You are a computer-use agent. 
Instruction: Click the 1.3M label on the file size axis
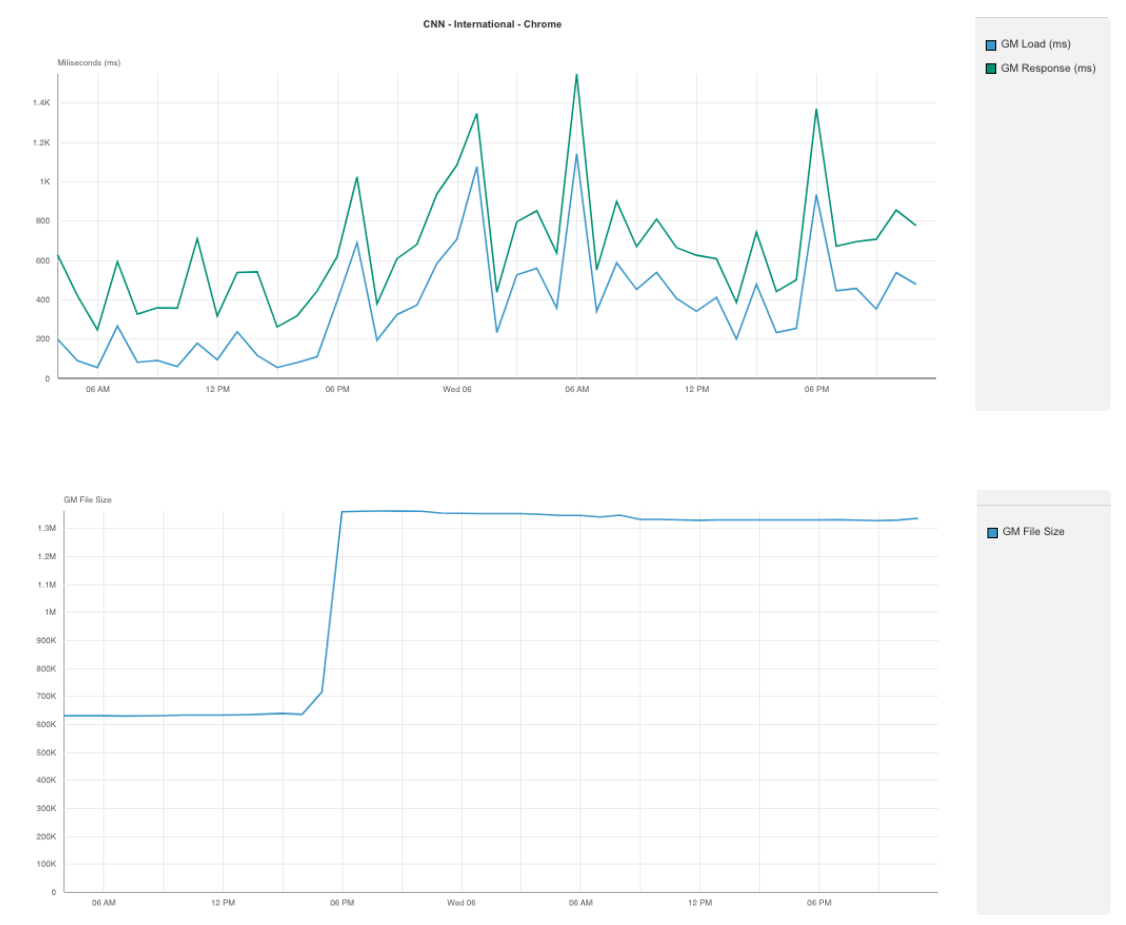[x=47, y=528]
